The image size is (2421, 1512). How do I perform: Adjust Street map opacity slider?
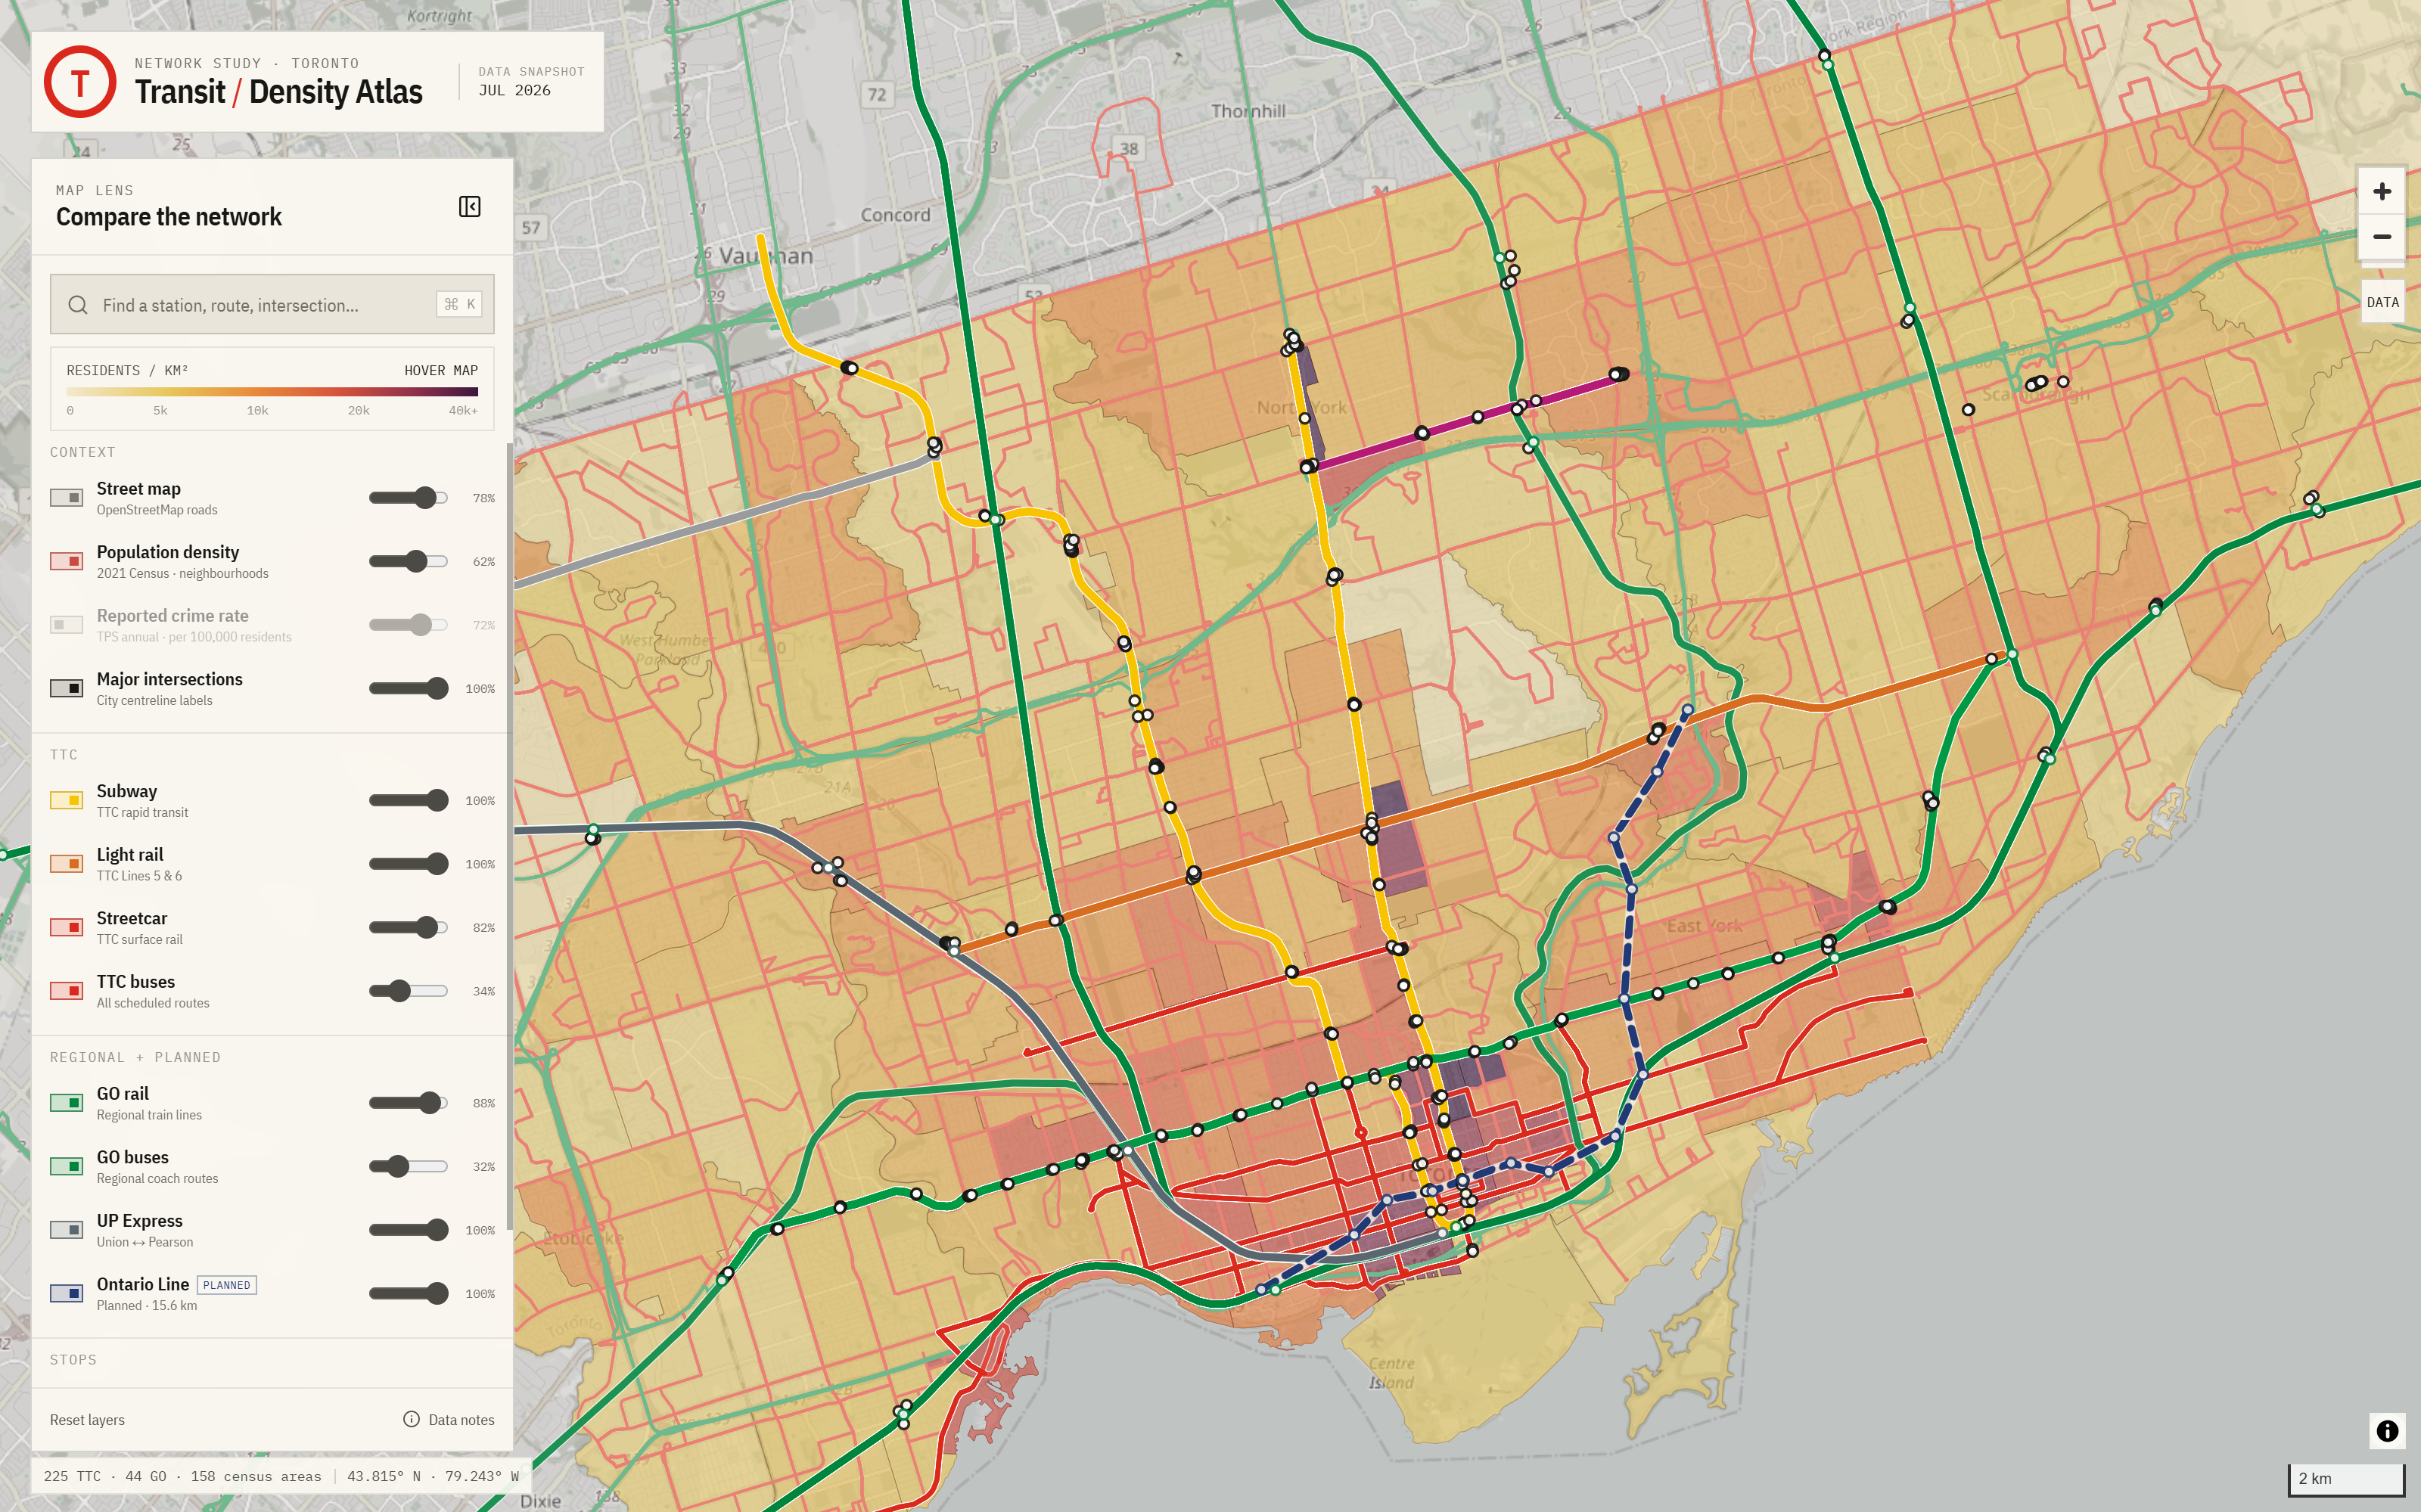tap(408, 498)
